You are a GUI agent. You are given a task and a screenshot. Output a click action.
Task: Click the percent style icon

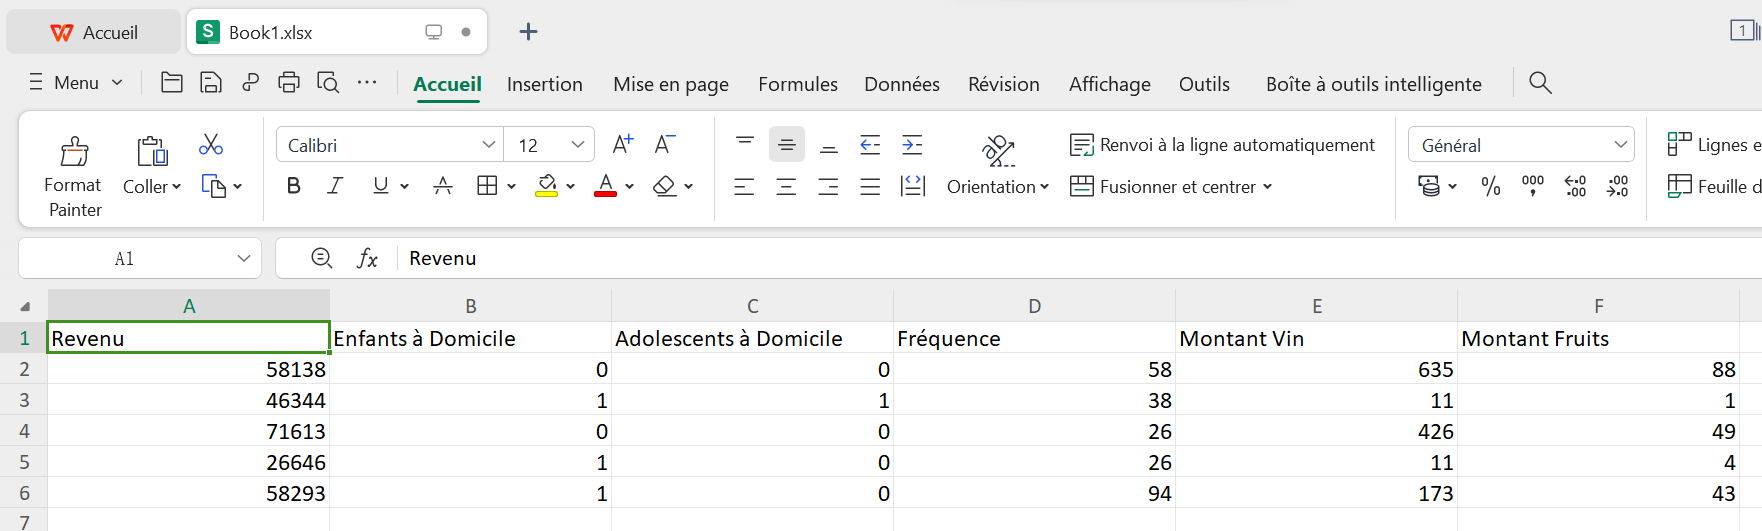click(x=1491, y=186)
